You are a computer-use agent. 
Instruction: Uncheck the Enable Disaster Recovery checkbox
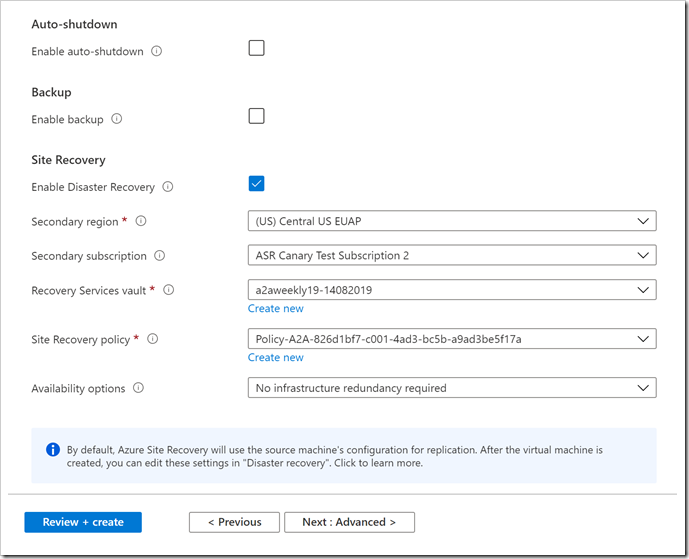pos(257,183)
